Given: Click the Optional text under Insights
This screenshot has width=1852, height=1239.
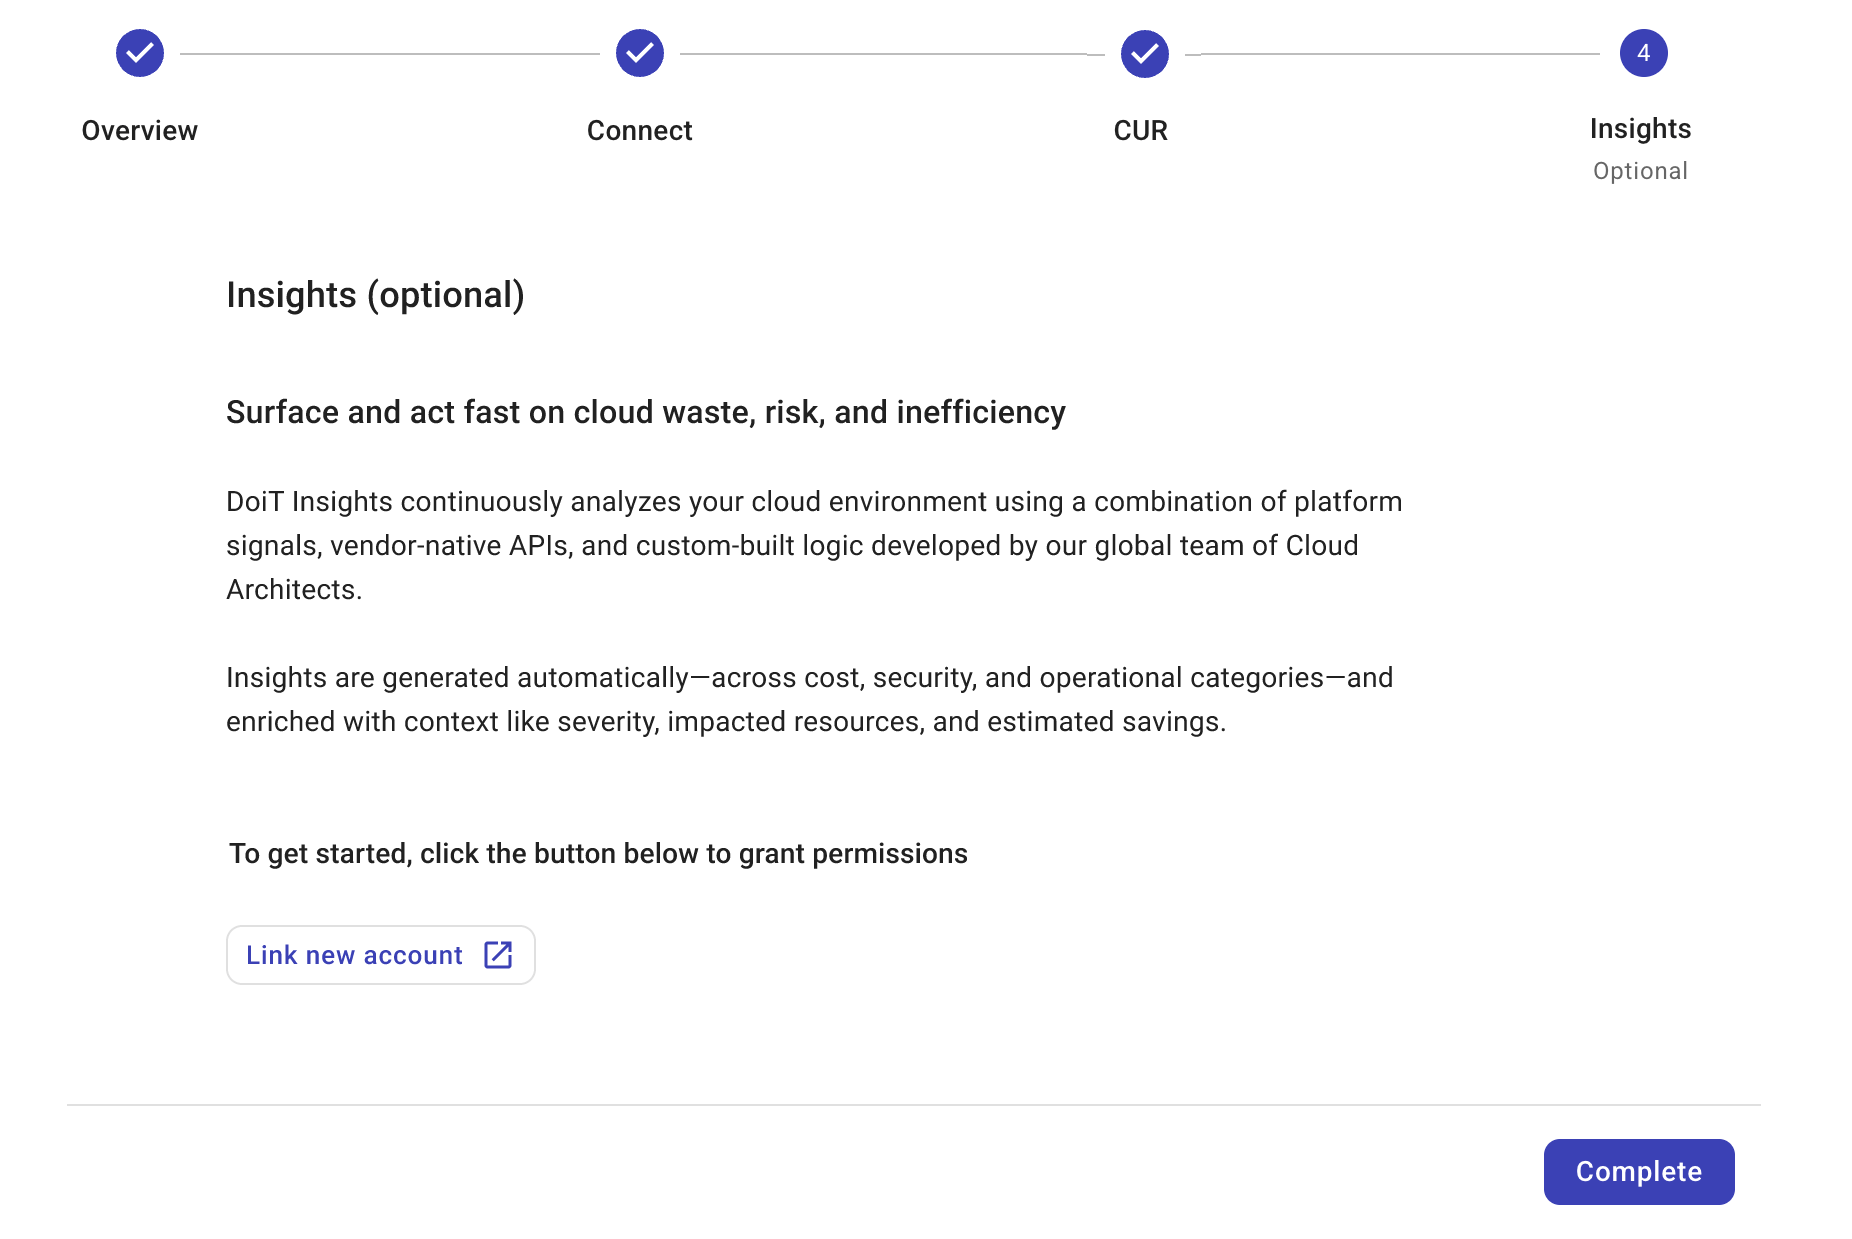Looking at the screenshot, I should (x=1640, y=170).
